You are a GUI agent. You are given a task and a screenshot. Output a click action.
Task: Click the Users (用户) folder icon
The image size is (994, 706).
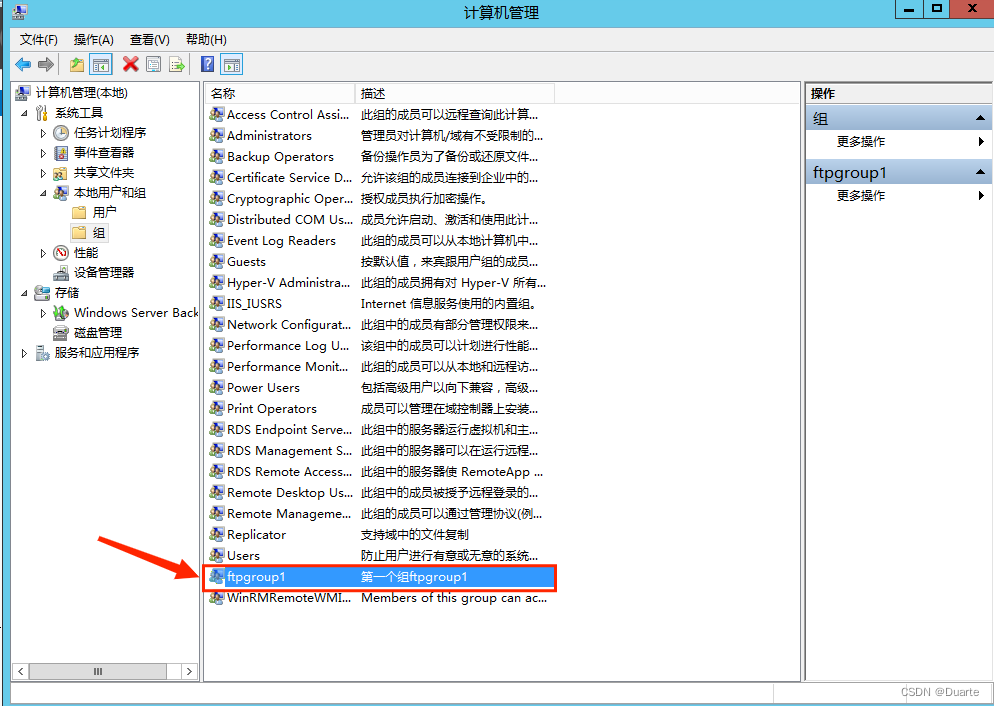79,212
